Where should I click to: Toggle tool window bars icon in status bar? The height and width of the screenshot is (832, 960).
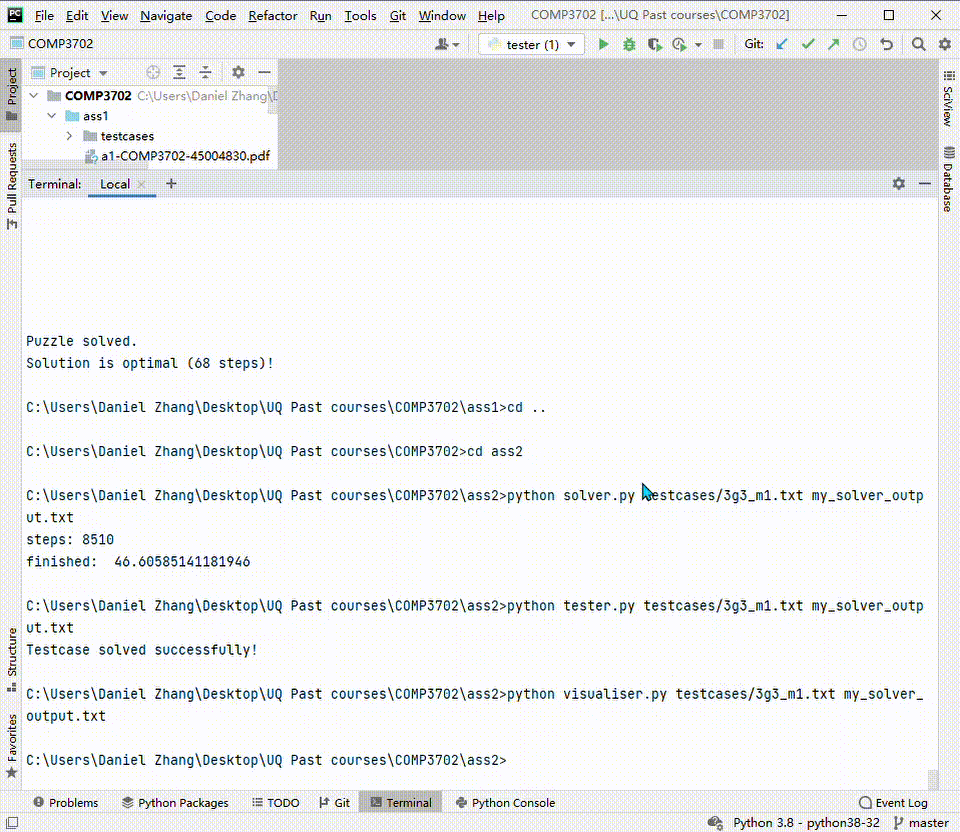(x=12, y=823)
